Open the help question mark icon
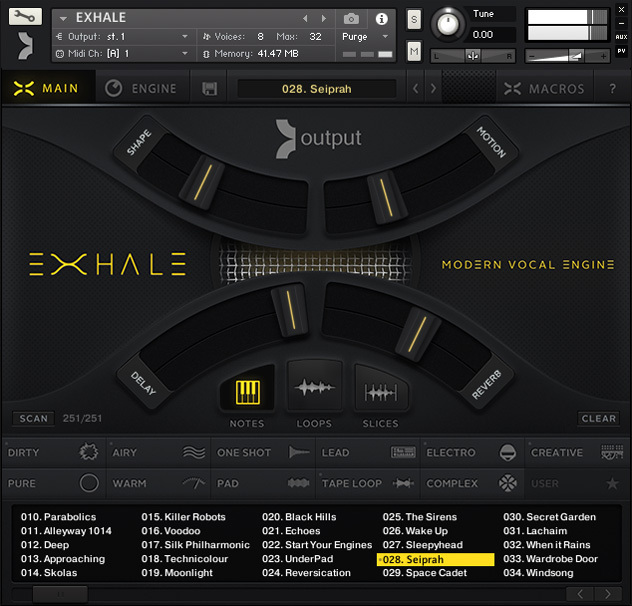 [612, 89]
